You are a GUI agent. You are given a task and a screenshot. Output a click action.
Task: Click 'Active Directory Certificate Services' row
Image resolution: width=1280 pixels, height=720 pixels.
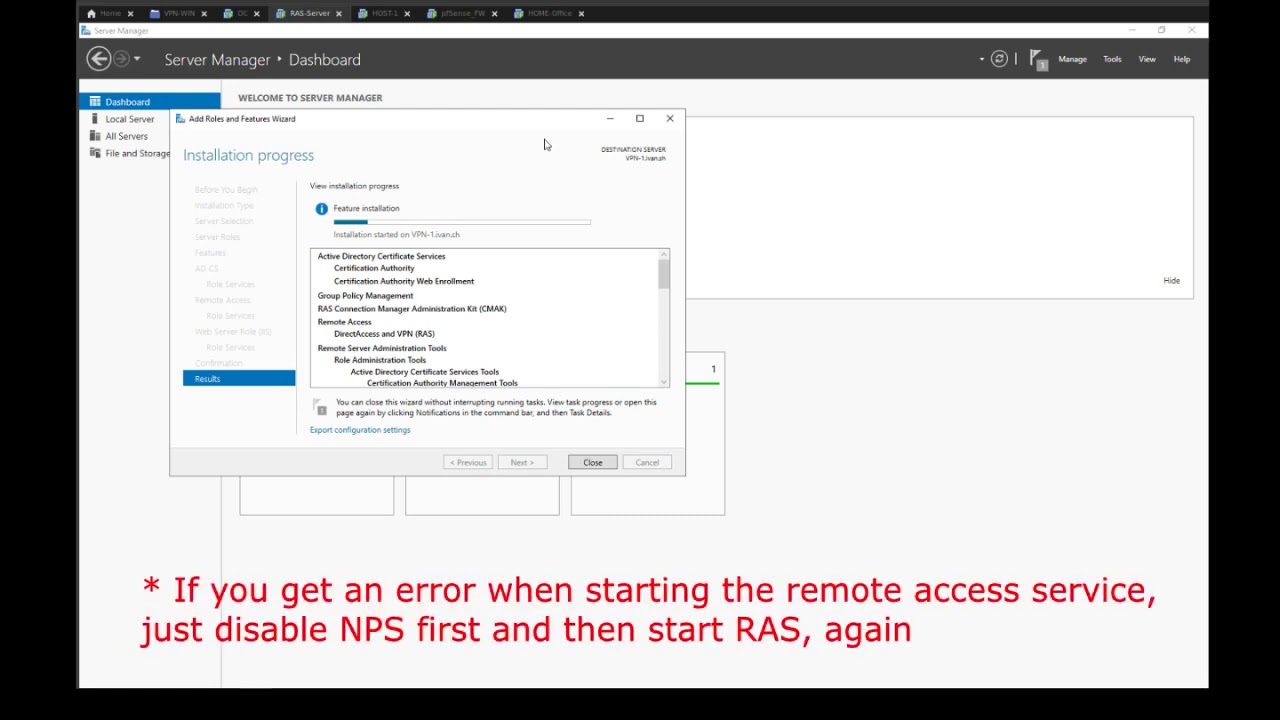click(381, 256)
